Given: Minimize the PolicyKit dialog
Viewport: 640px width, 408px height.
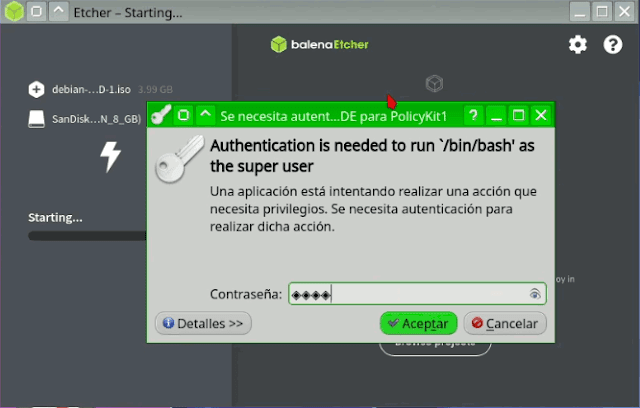Looking at the screenshot, I should click(x=496, y=115).
